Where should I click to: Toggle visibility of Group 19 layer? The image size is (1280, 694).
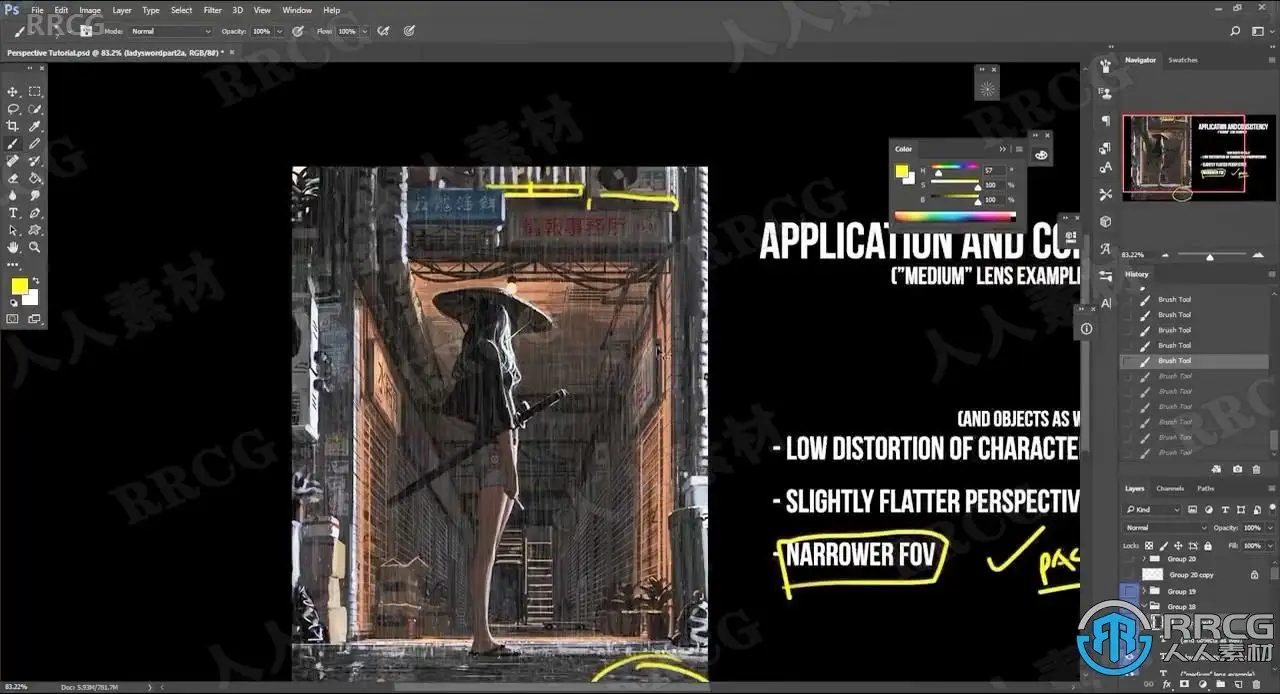[x=1129, y=591]
